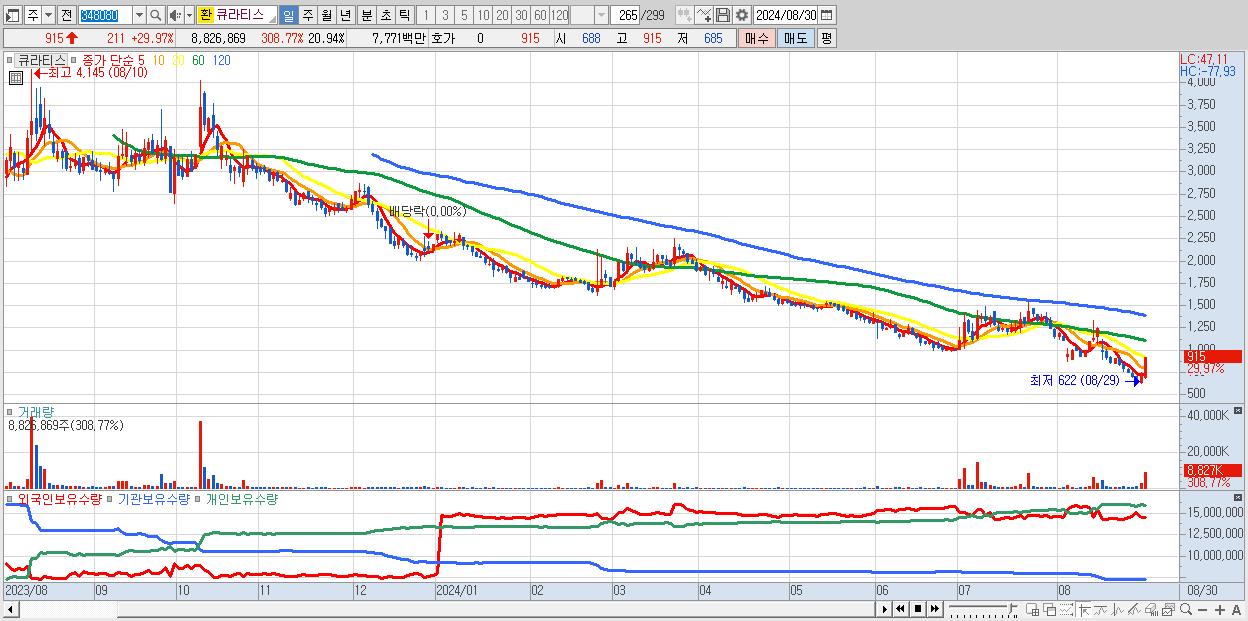
Task: Click the replay speed slider handle
Action: 1013,609
